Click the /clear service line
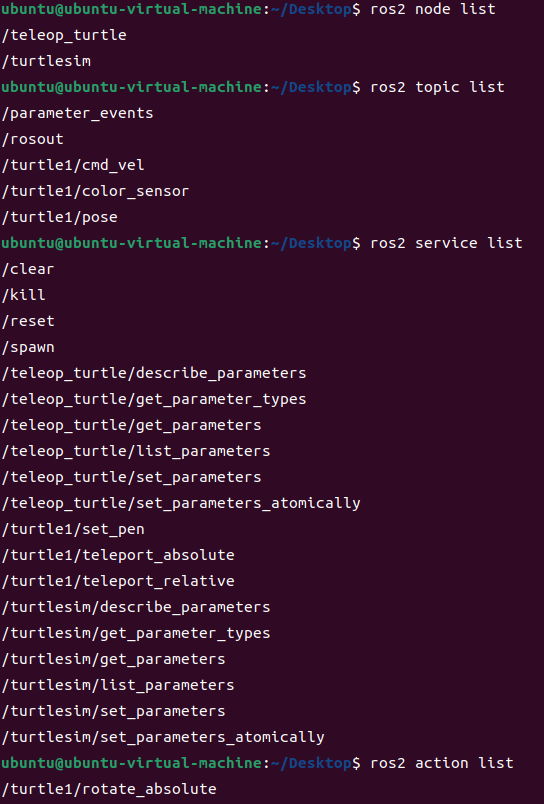 pyautogui.click(x=28, y=269)
